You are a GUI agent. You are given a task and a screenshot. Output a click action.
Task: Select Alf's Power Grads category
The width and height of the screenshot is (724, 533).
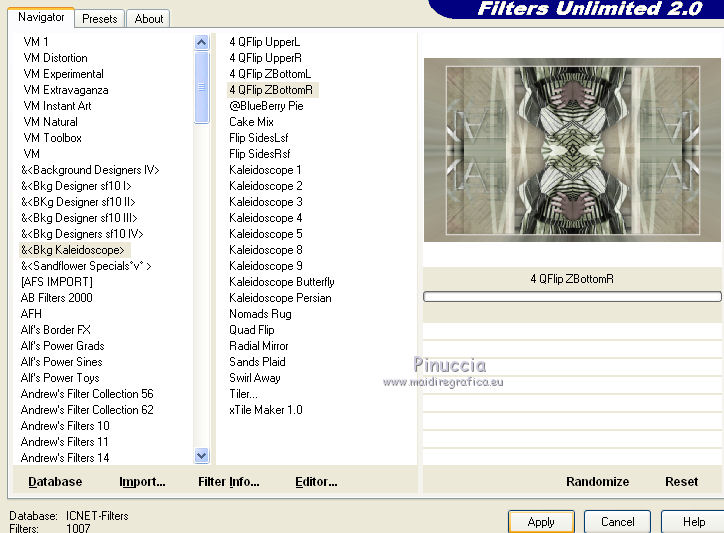click(x=62, y=346)
